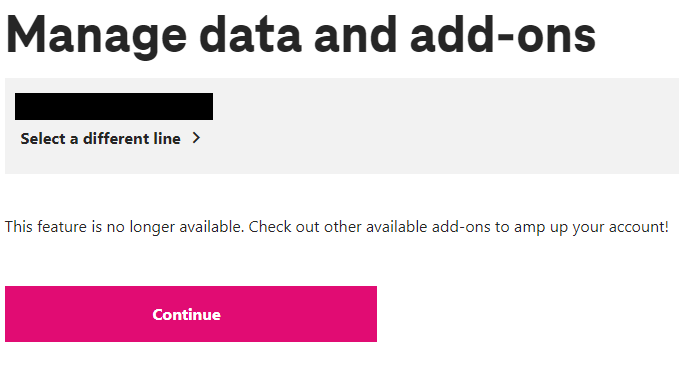This screenshot has height=368, width=679.
Task: Click the chevron arrow beside Select a different line
Action: coord(196,138)
